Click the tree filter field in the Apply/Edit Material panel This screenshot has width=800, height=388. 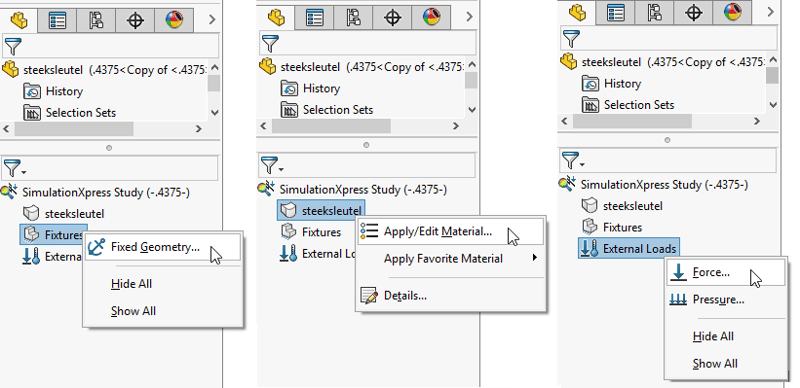368,43
